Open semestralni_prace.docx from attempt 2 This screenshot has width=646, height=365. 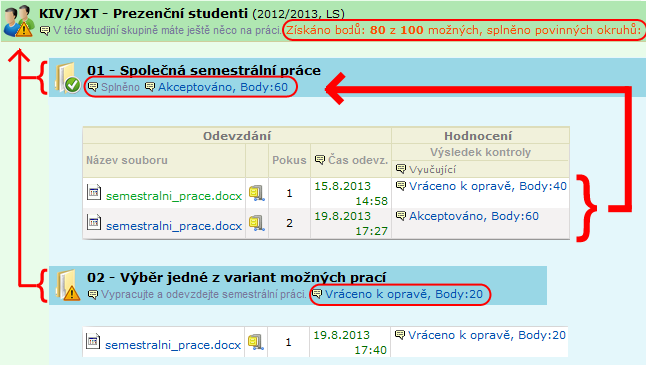[x=174, y=226]
